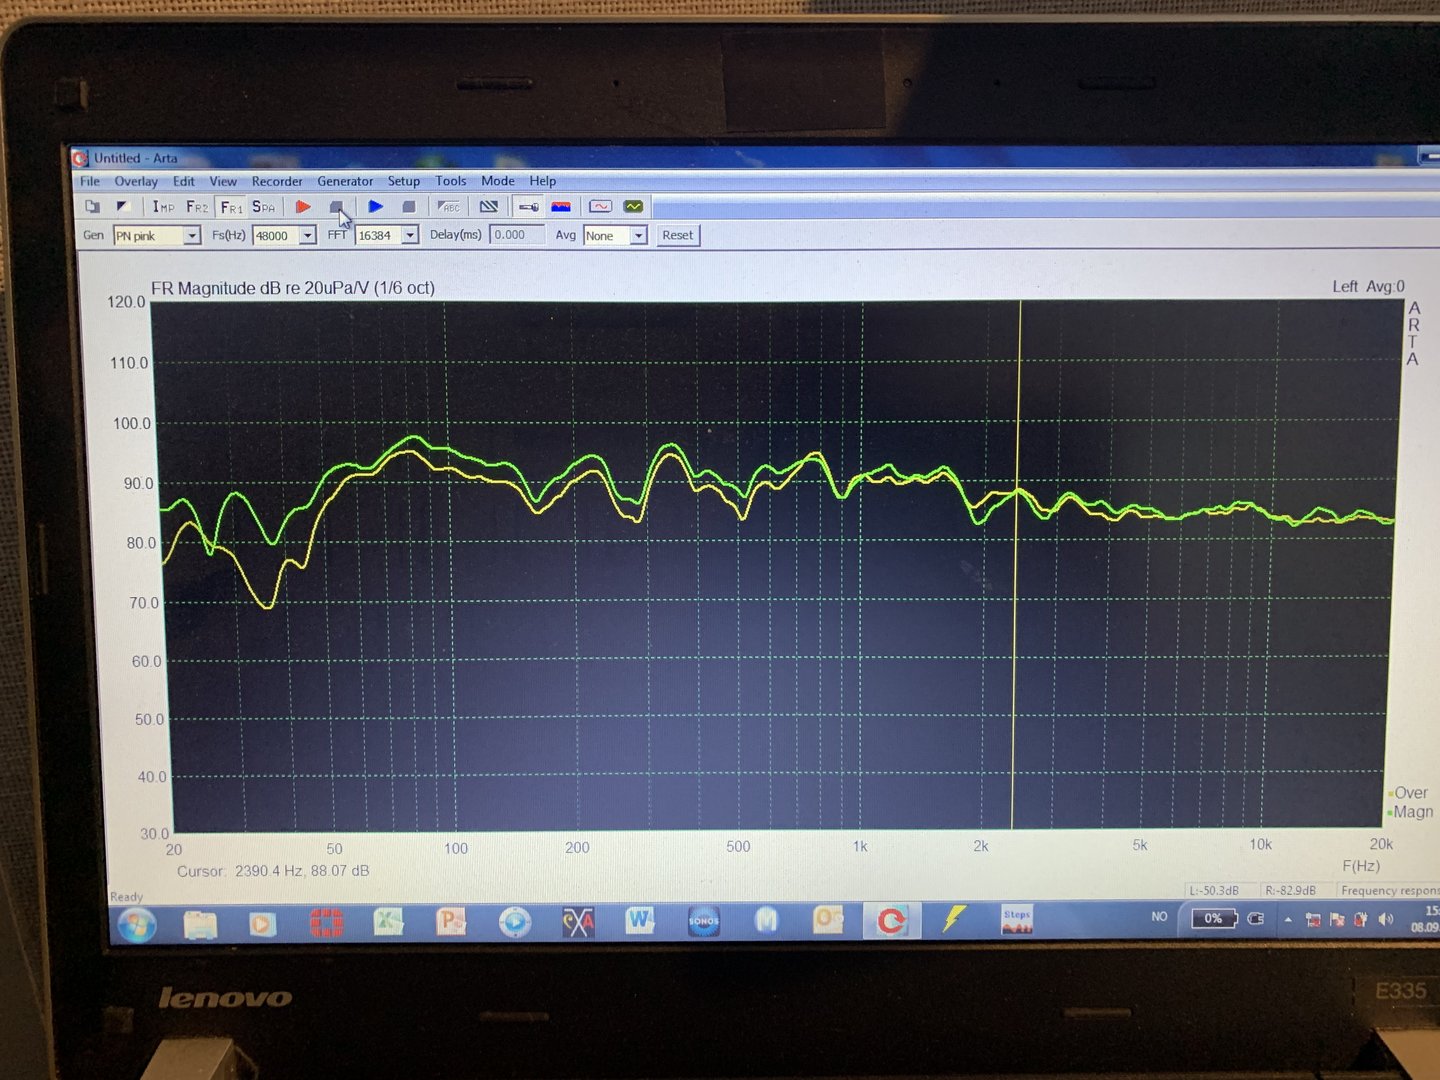This screenshot has width=1440, height=1080.
Task: Open the View menu
Action: coord(223,181)
